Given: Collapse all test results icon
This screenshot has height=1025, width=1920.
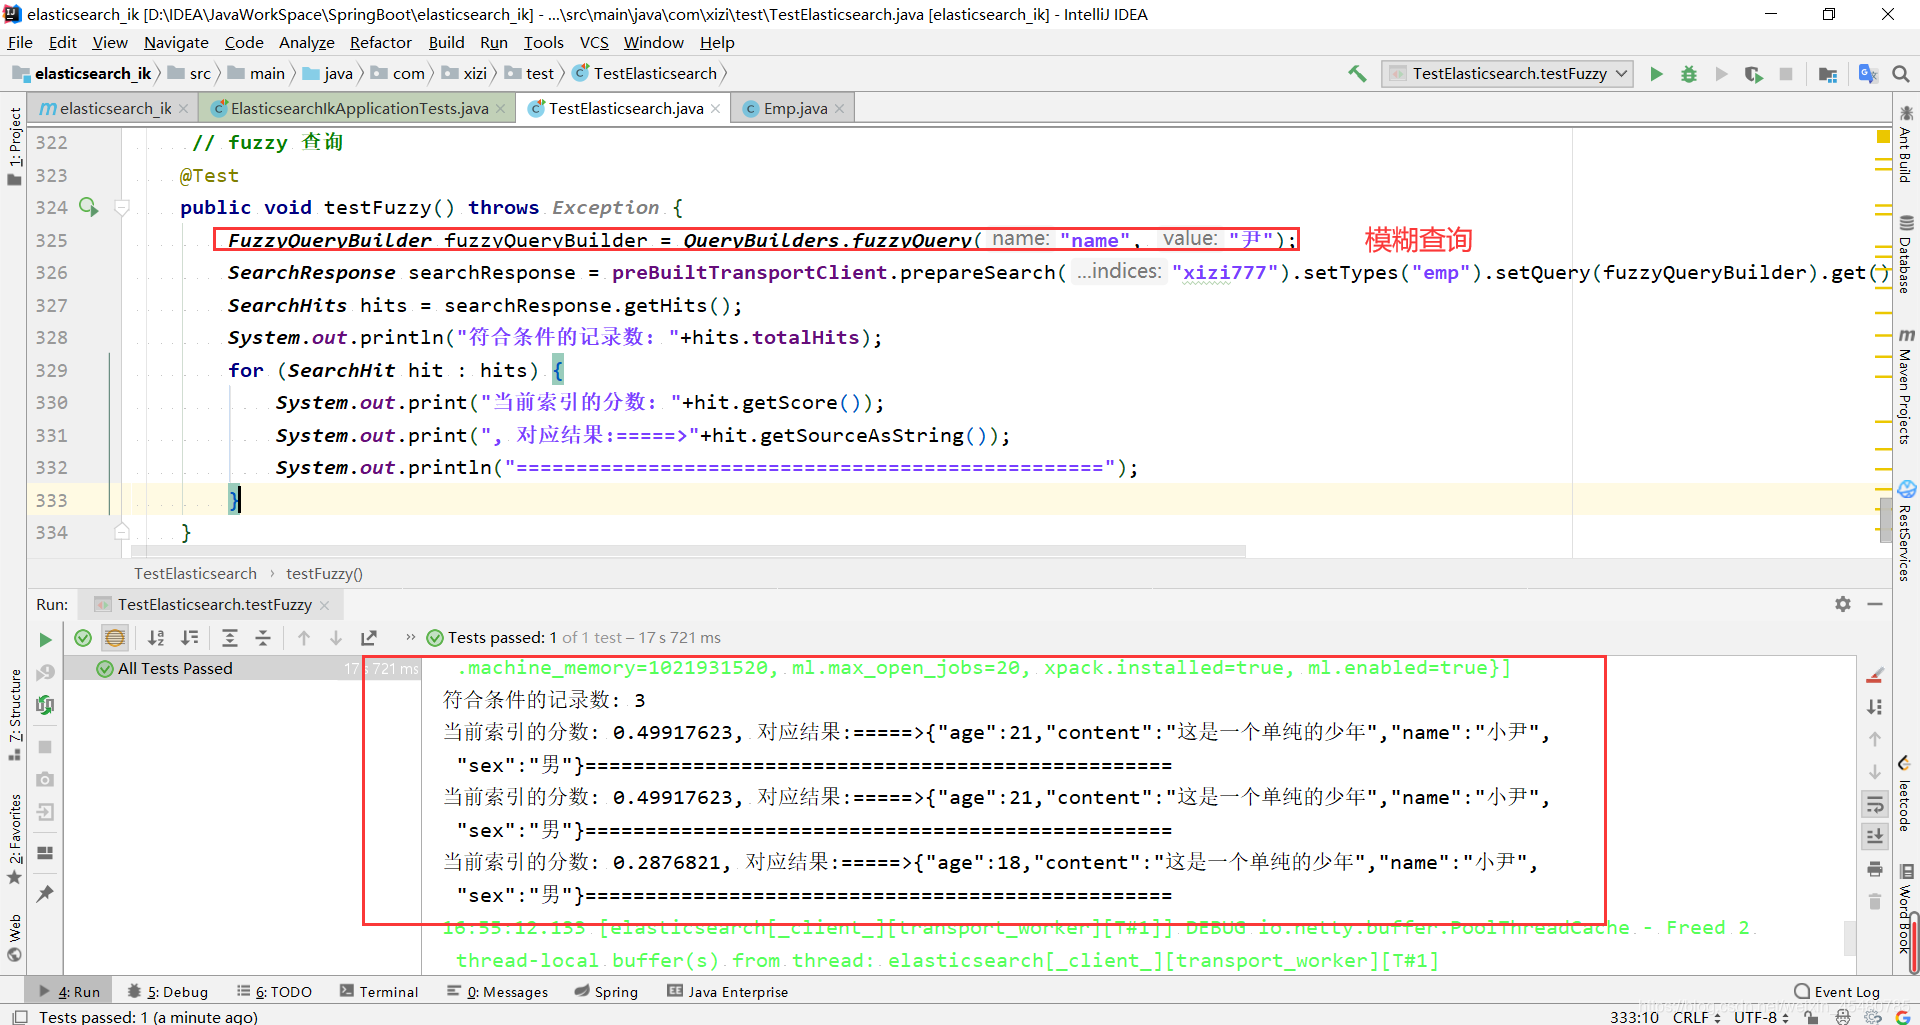Looking at the screenshot, I should [x=263, y=638].
